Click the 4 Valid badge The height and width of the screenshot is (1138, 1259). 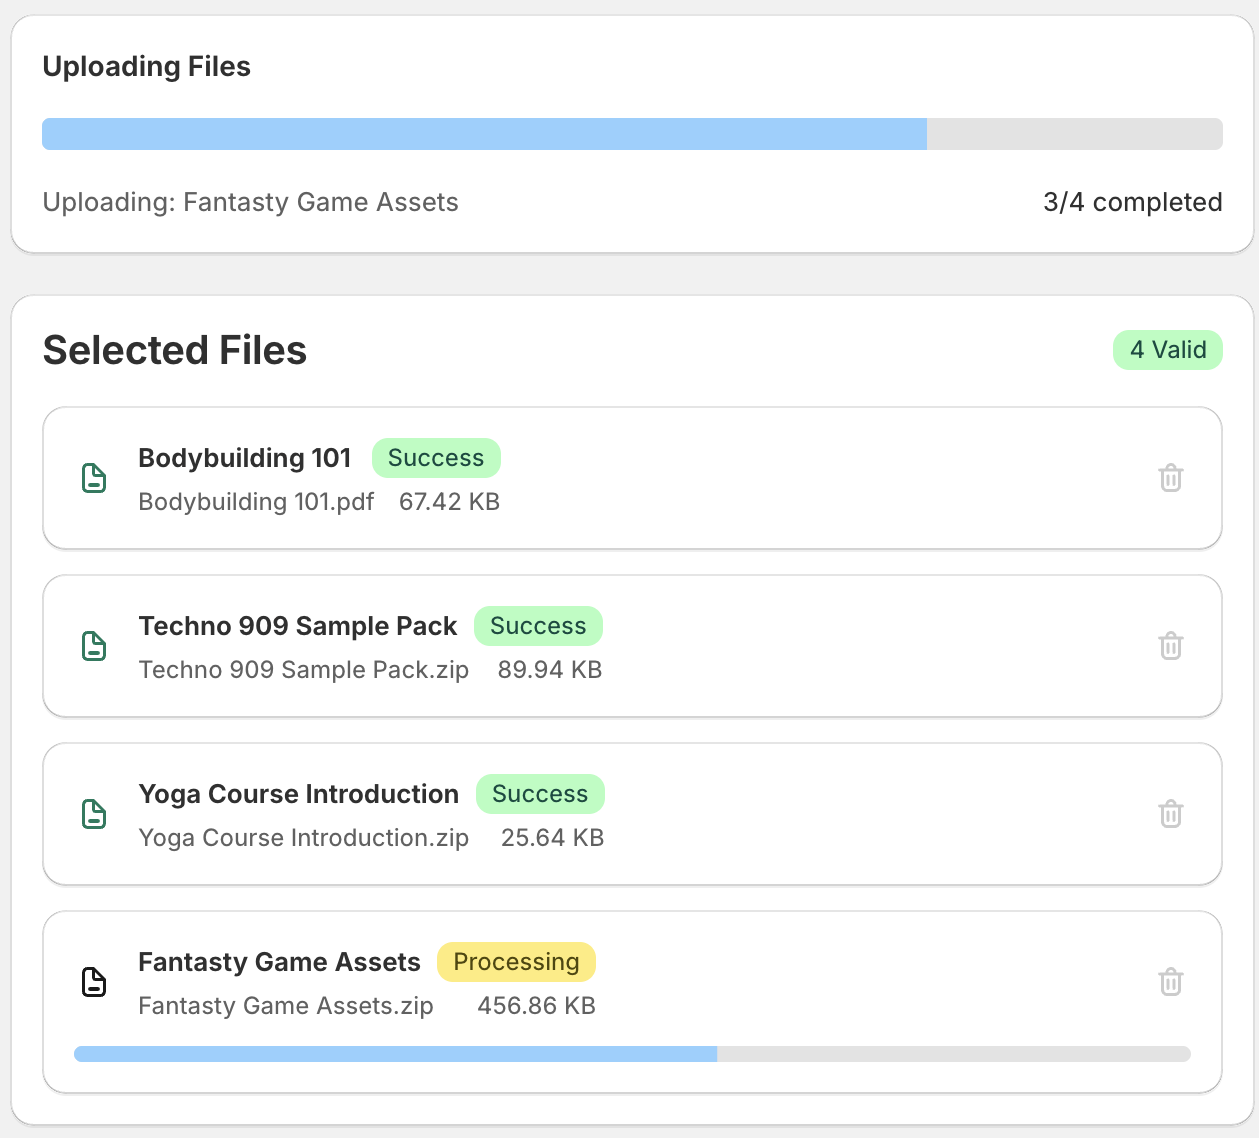[x=1167, y=350]
